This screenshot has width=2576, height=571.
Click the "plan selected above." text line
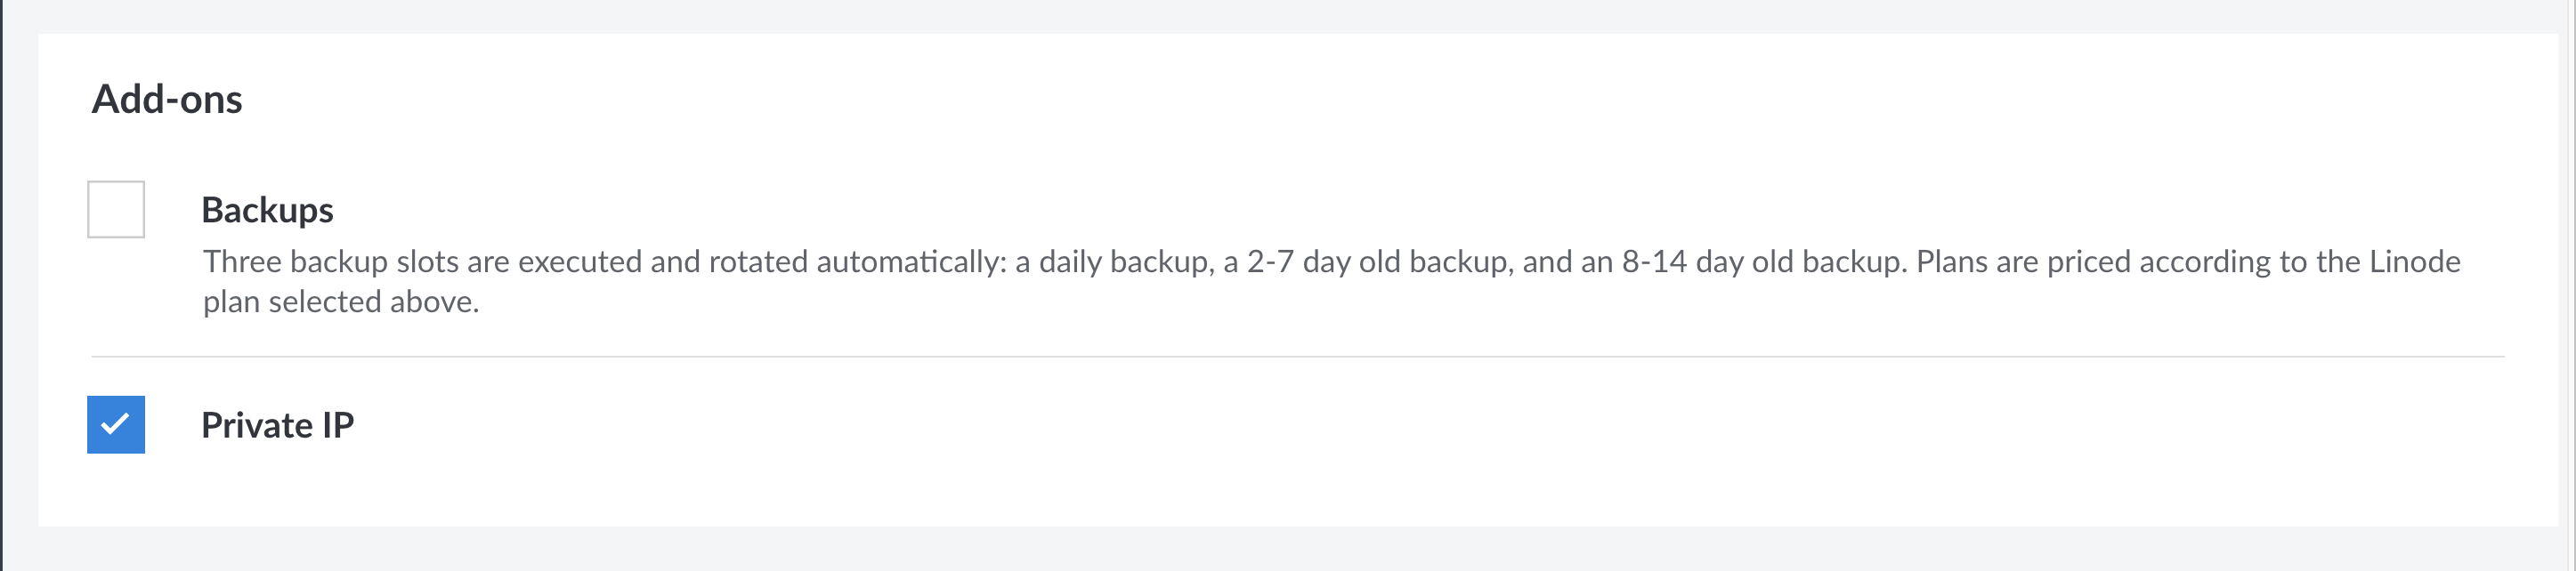point(341,302)
